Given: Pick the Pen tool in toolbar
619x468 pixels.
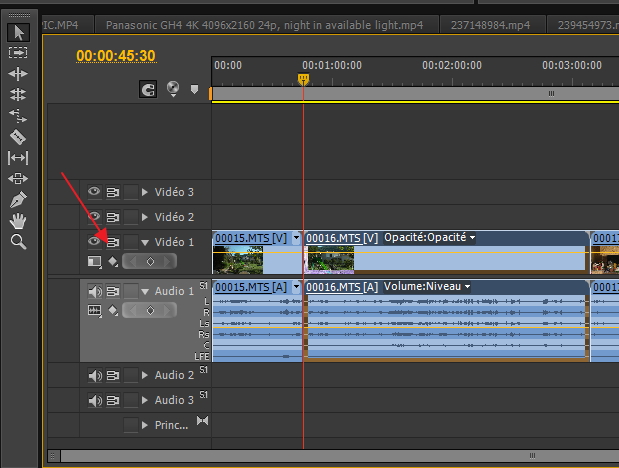Looking at the screenshot, I should point(18,200).
